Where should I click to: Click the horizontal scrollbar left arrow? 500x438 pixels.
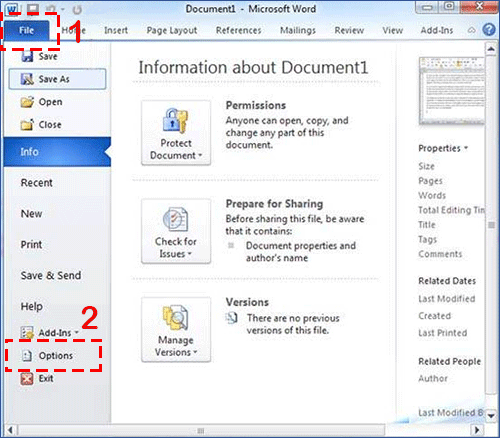tap(10, 430)
